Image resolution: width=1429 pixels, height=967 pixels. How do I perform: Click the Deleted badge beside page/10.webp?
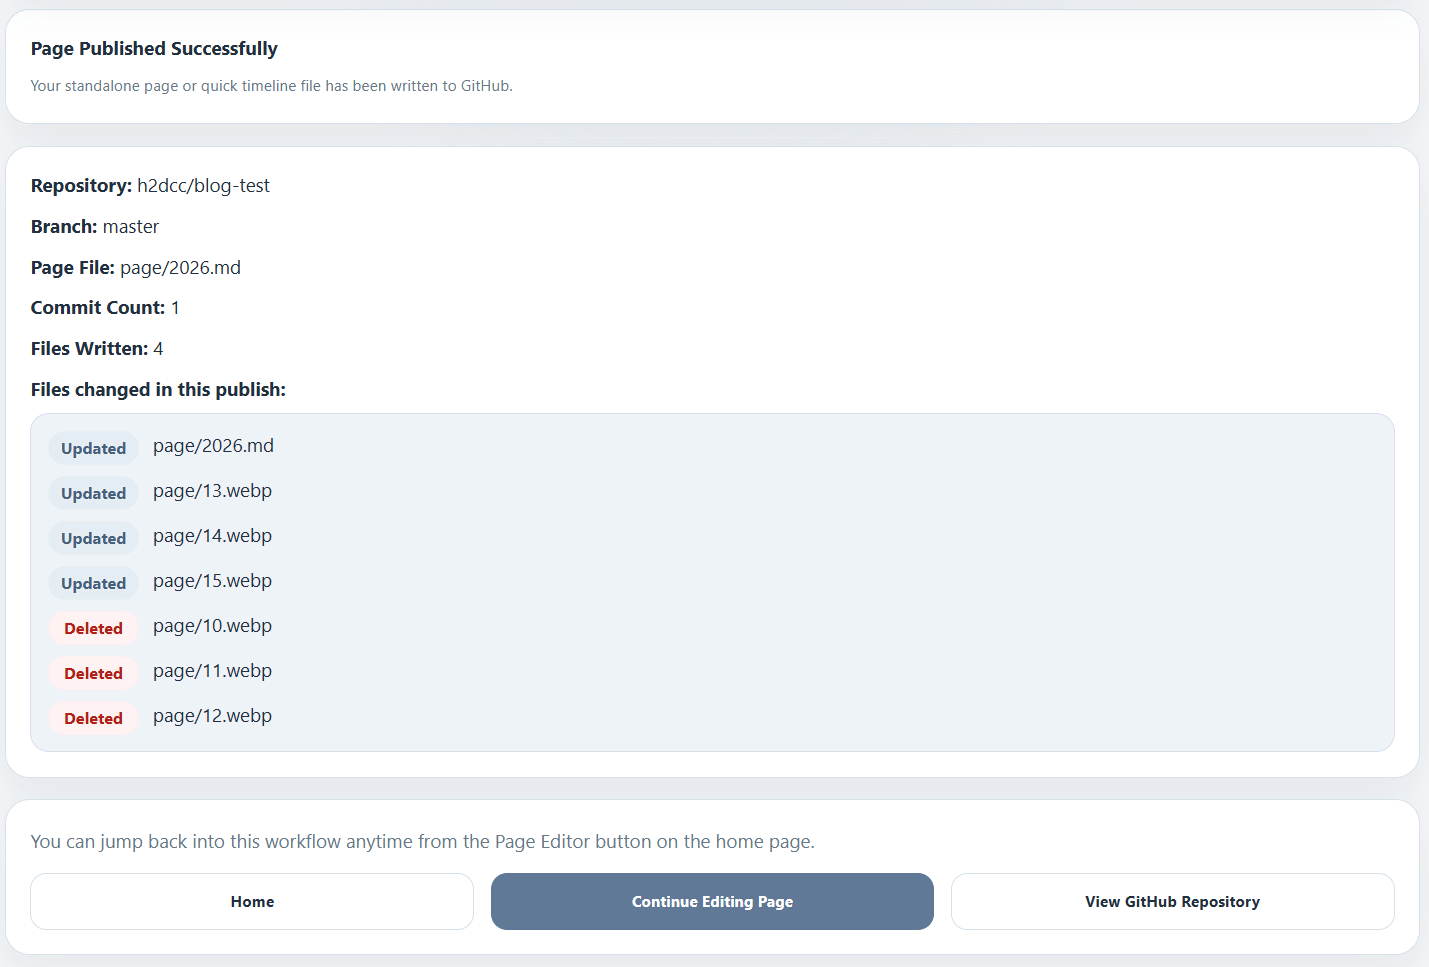[x=93, y=629]
